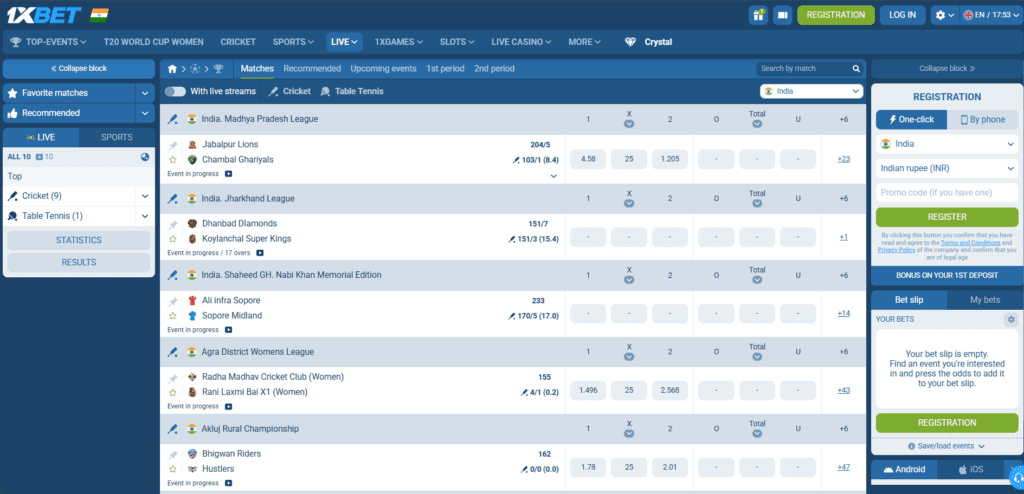Pin the Jabalpur Lions match
The width and height of the screenshot is (1024, 494).
coord(173,145)
